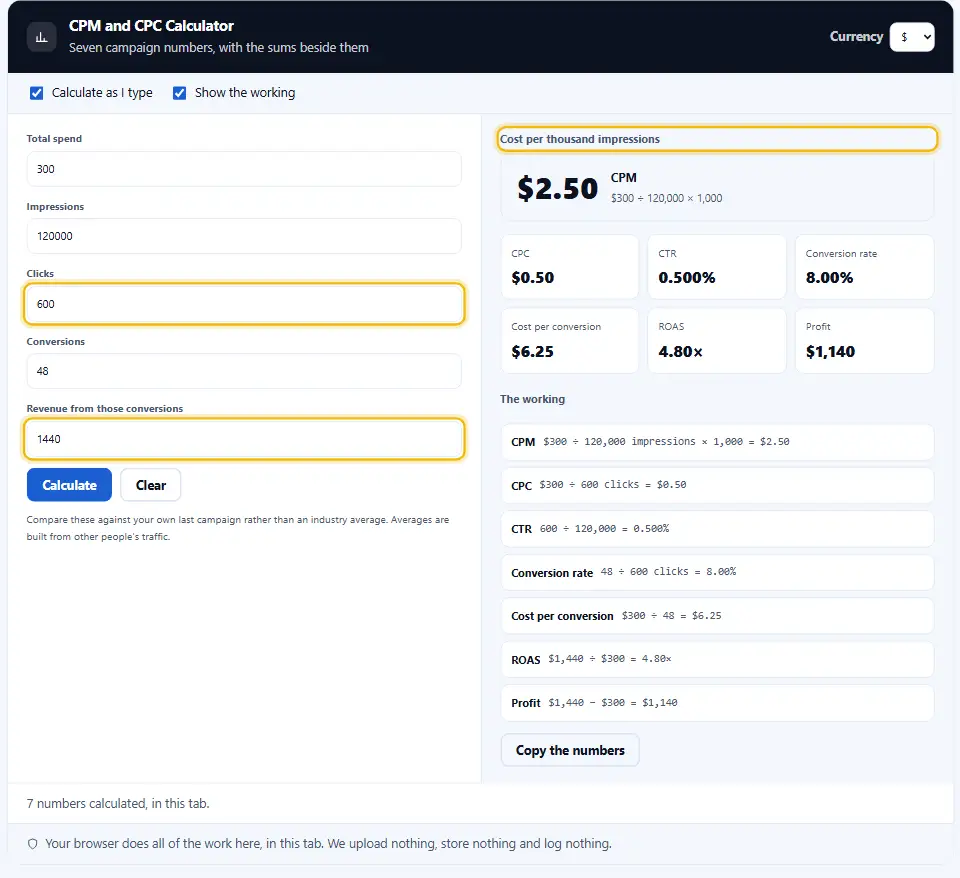Click the CTR 0.500% result card
960x878 pixels.
[716, 267]
